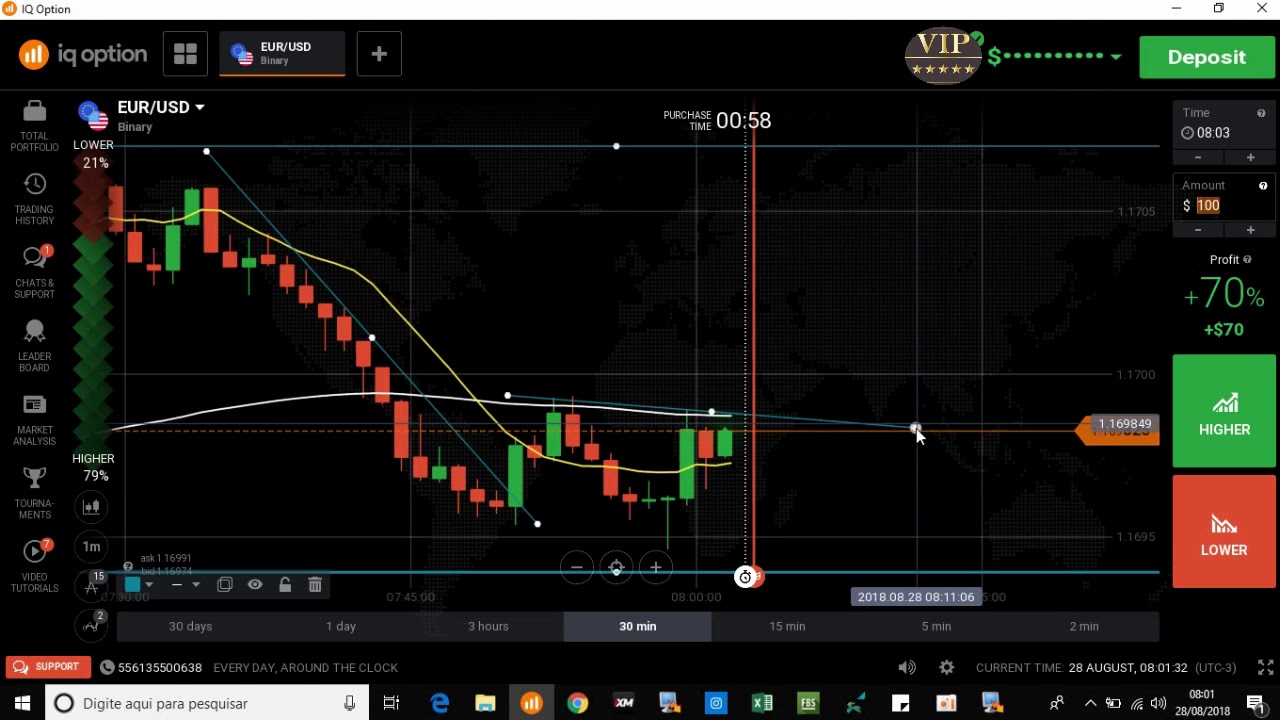Click the chart type candlestick icon
This screenshot has width=1280, height=720.
point(91,507)
